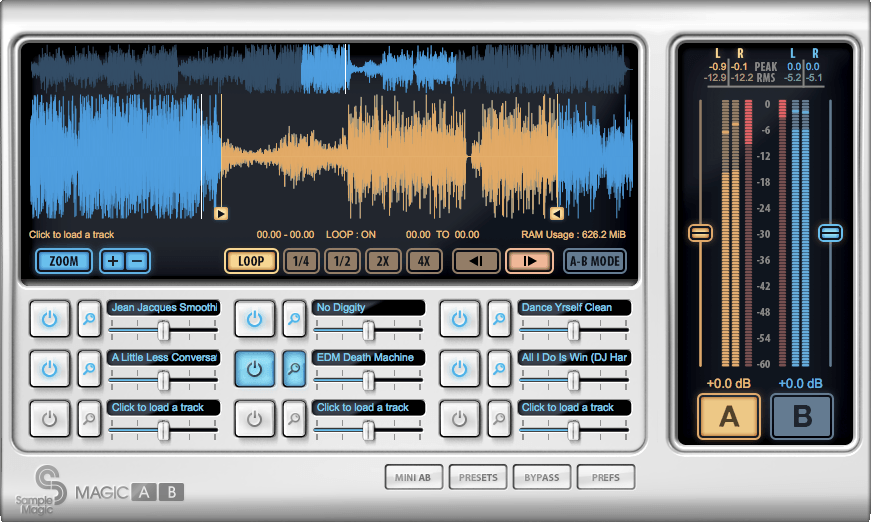Viewport: 871px width, 522px height.
Task: Click the magnifier icon beside No Diggity
Action: click(295, 319)
